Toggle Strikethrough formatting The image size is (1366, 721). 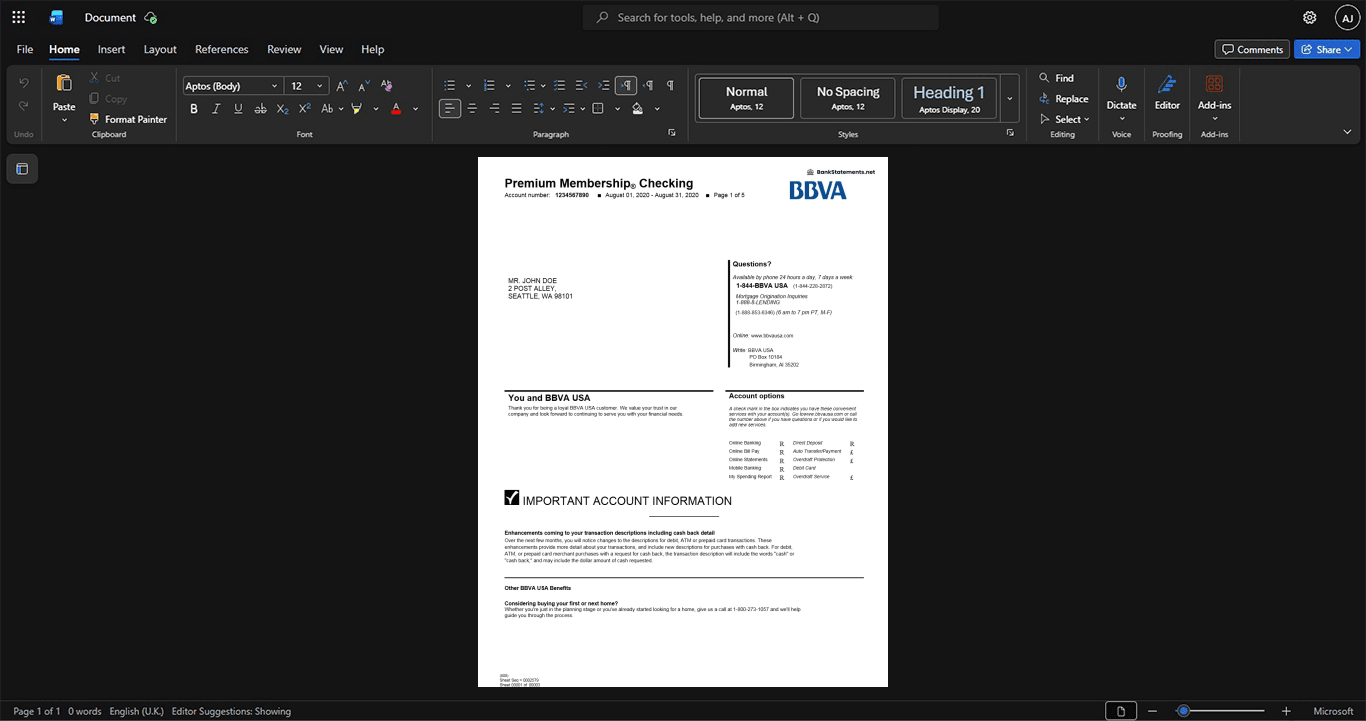(x=261, y=108)
